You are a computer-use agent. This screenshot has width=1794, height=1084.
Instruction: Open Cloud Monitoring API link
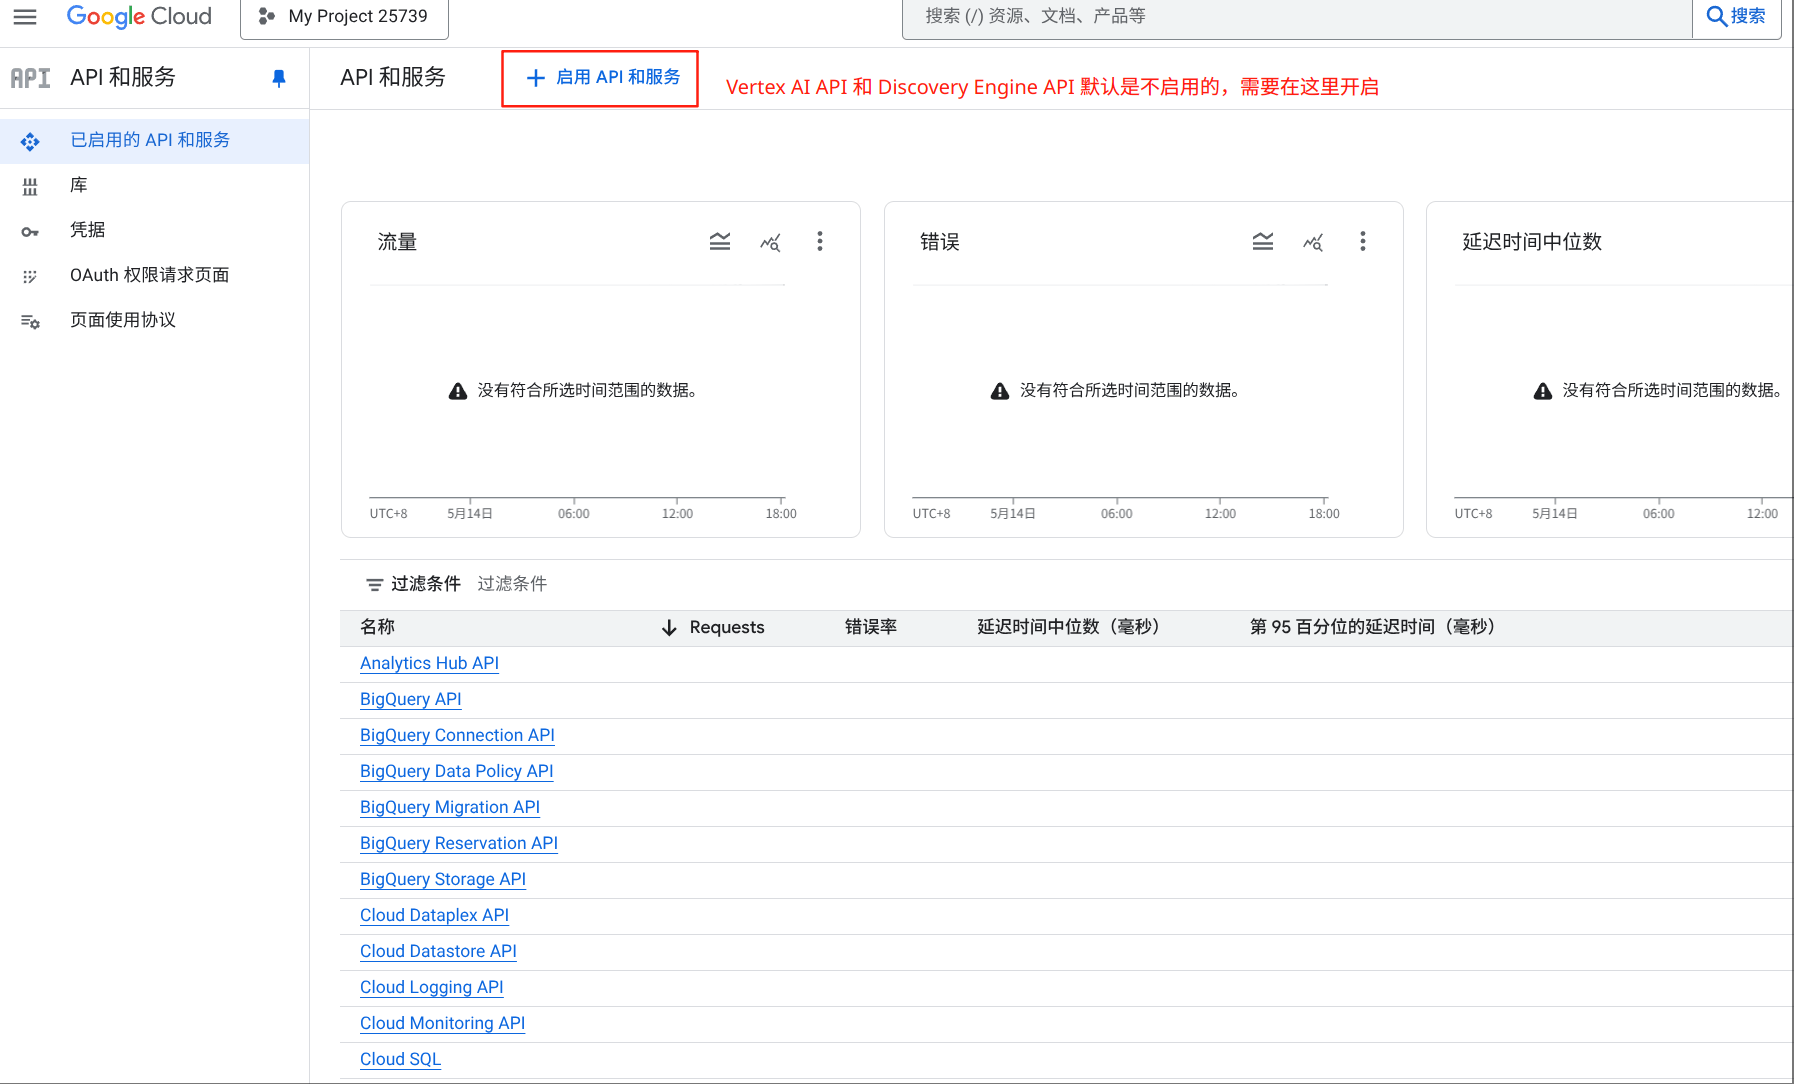point(442,1023)
